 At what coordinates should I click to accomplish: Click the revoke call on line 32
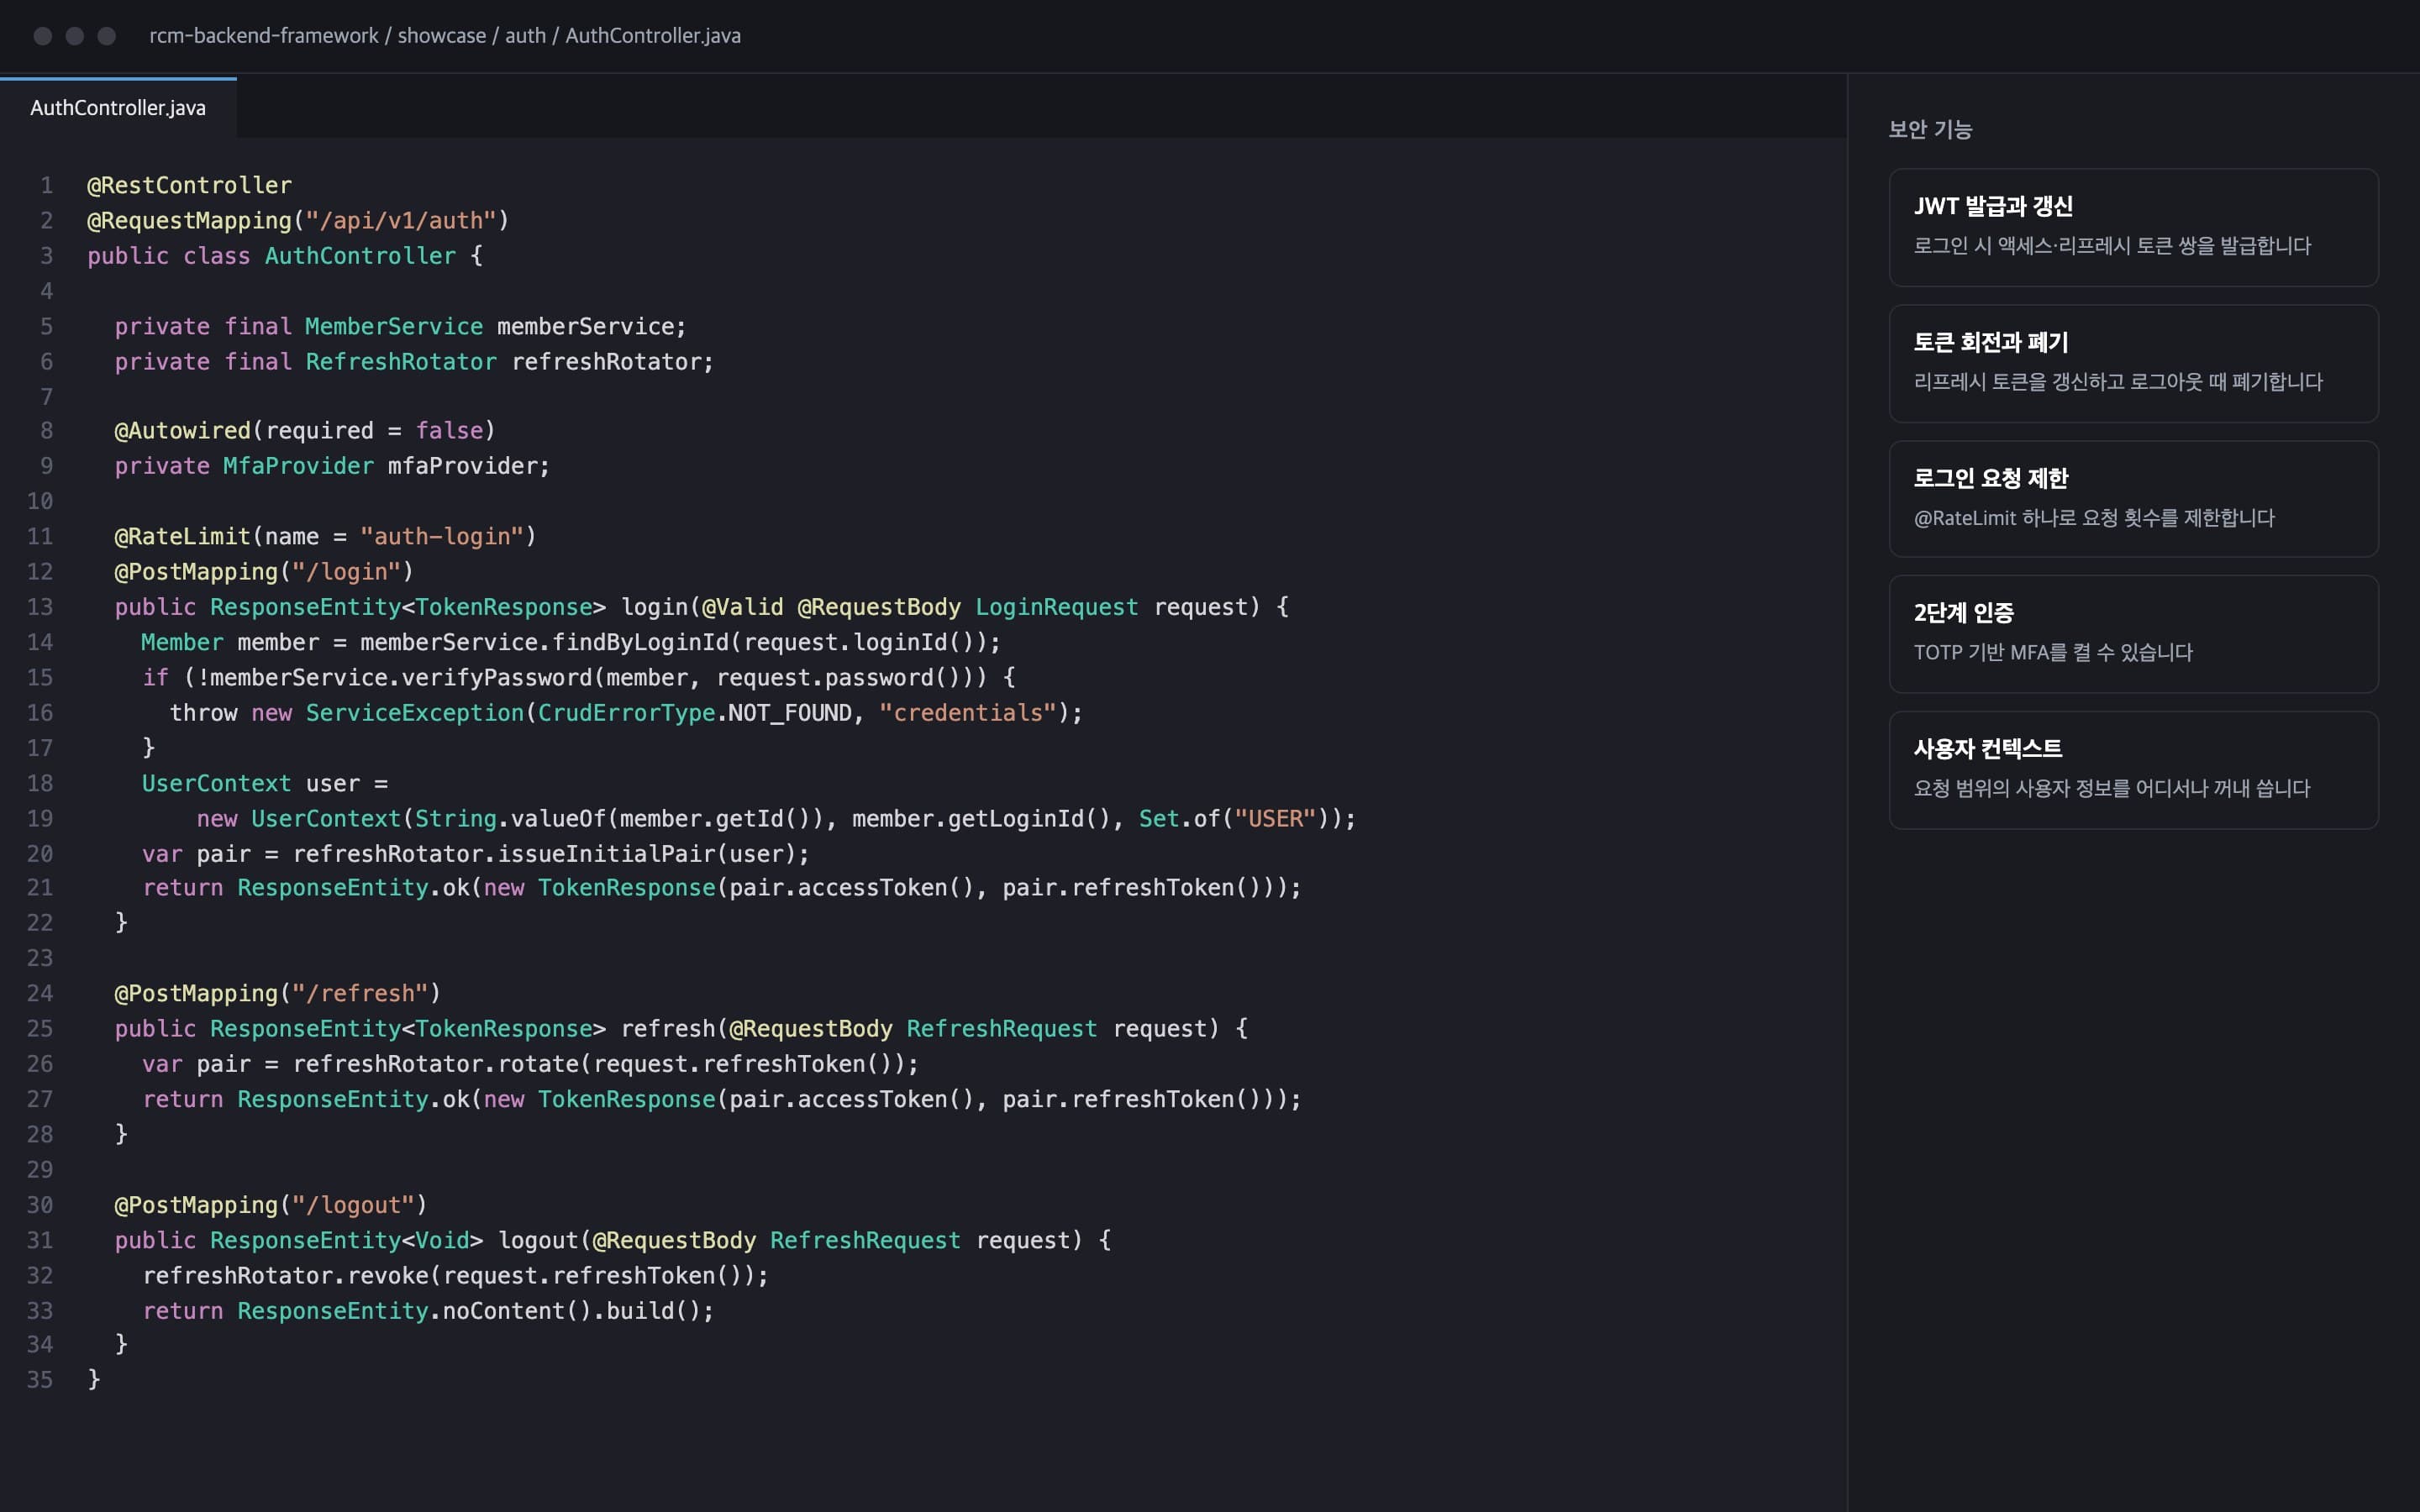(387, 1276)
